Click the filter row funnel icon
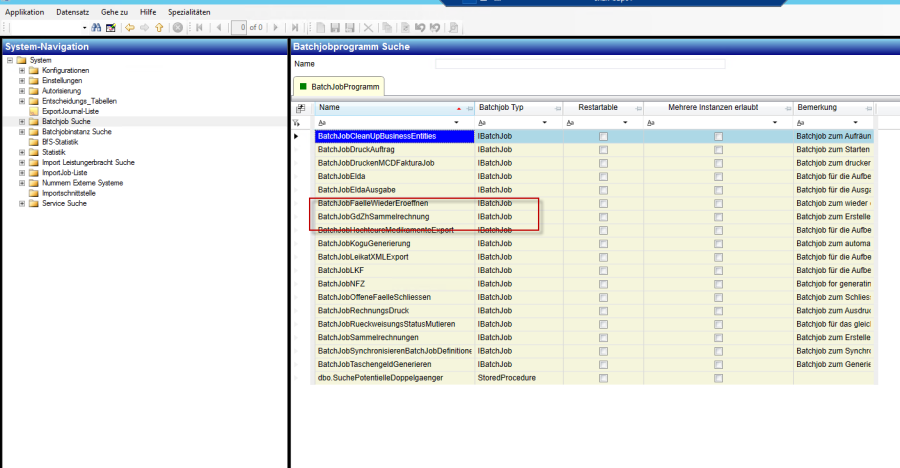 click(x=296, y=122)
